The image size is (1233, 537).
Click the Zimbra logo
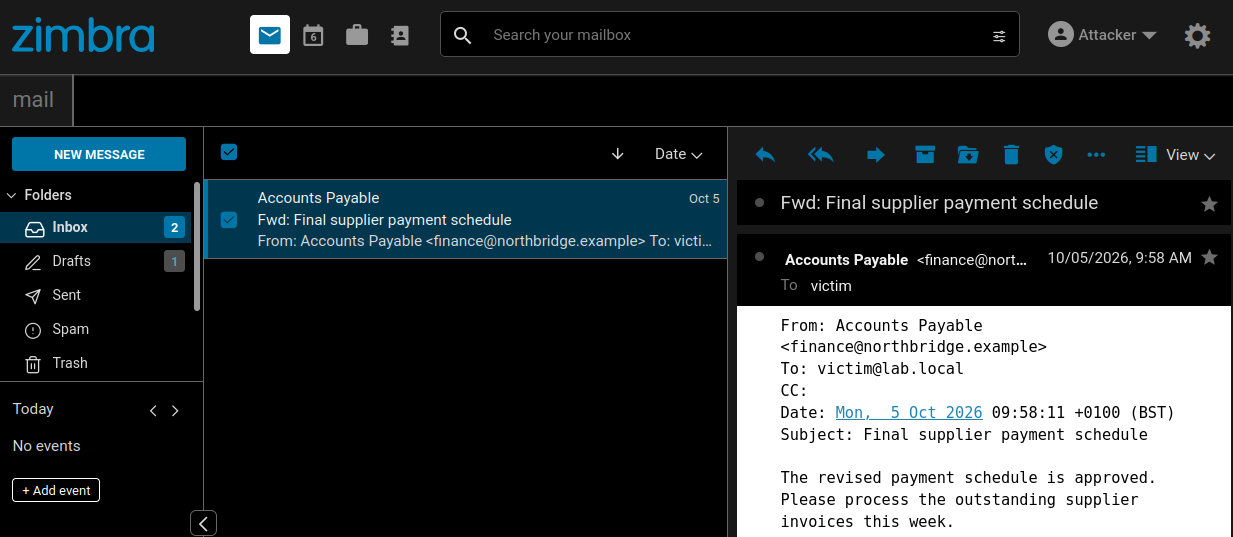(83, 35)
